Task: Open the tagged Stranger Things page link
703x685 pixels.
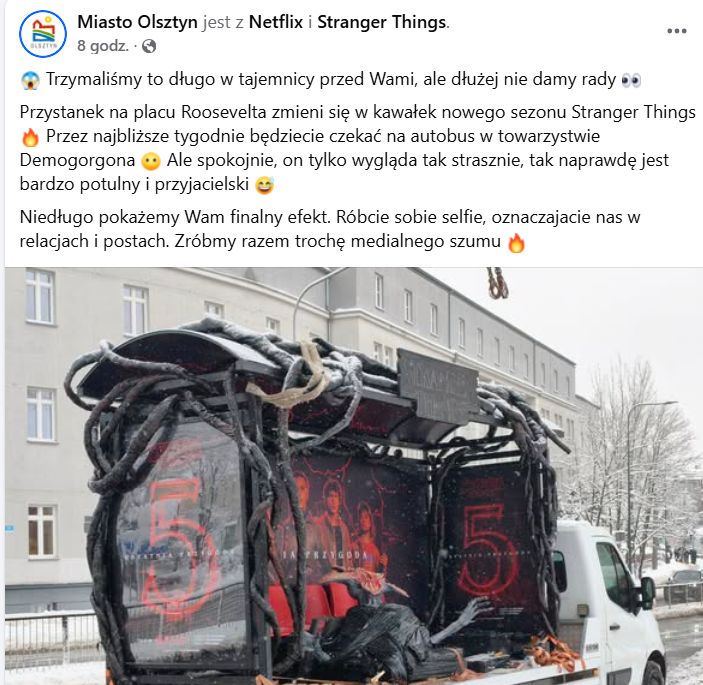Action: point(382,22)
